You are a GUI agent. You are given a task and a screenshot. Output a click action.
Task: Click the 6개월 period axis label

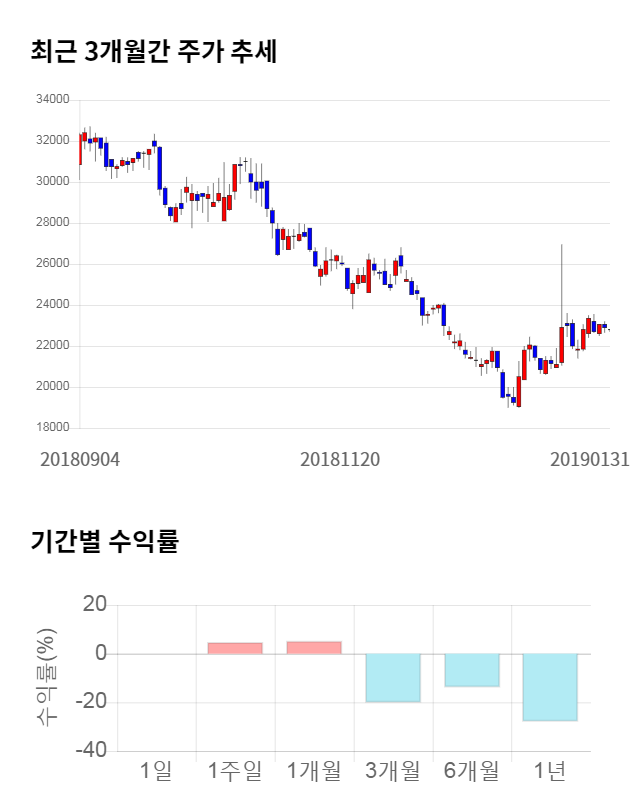[x=472, y=771]
